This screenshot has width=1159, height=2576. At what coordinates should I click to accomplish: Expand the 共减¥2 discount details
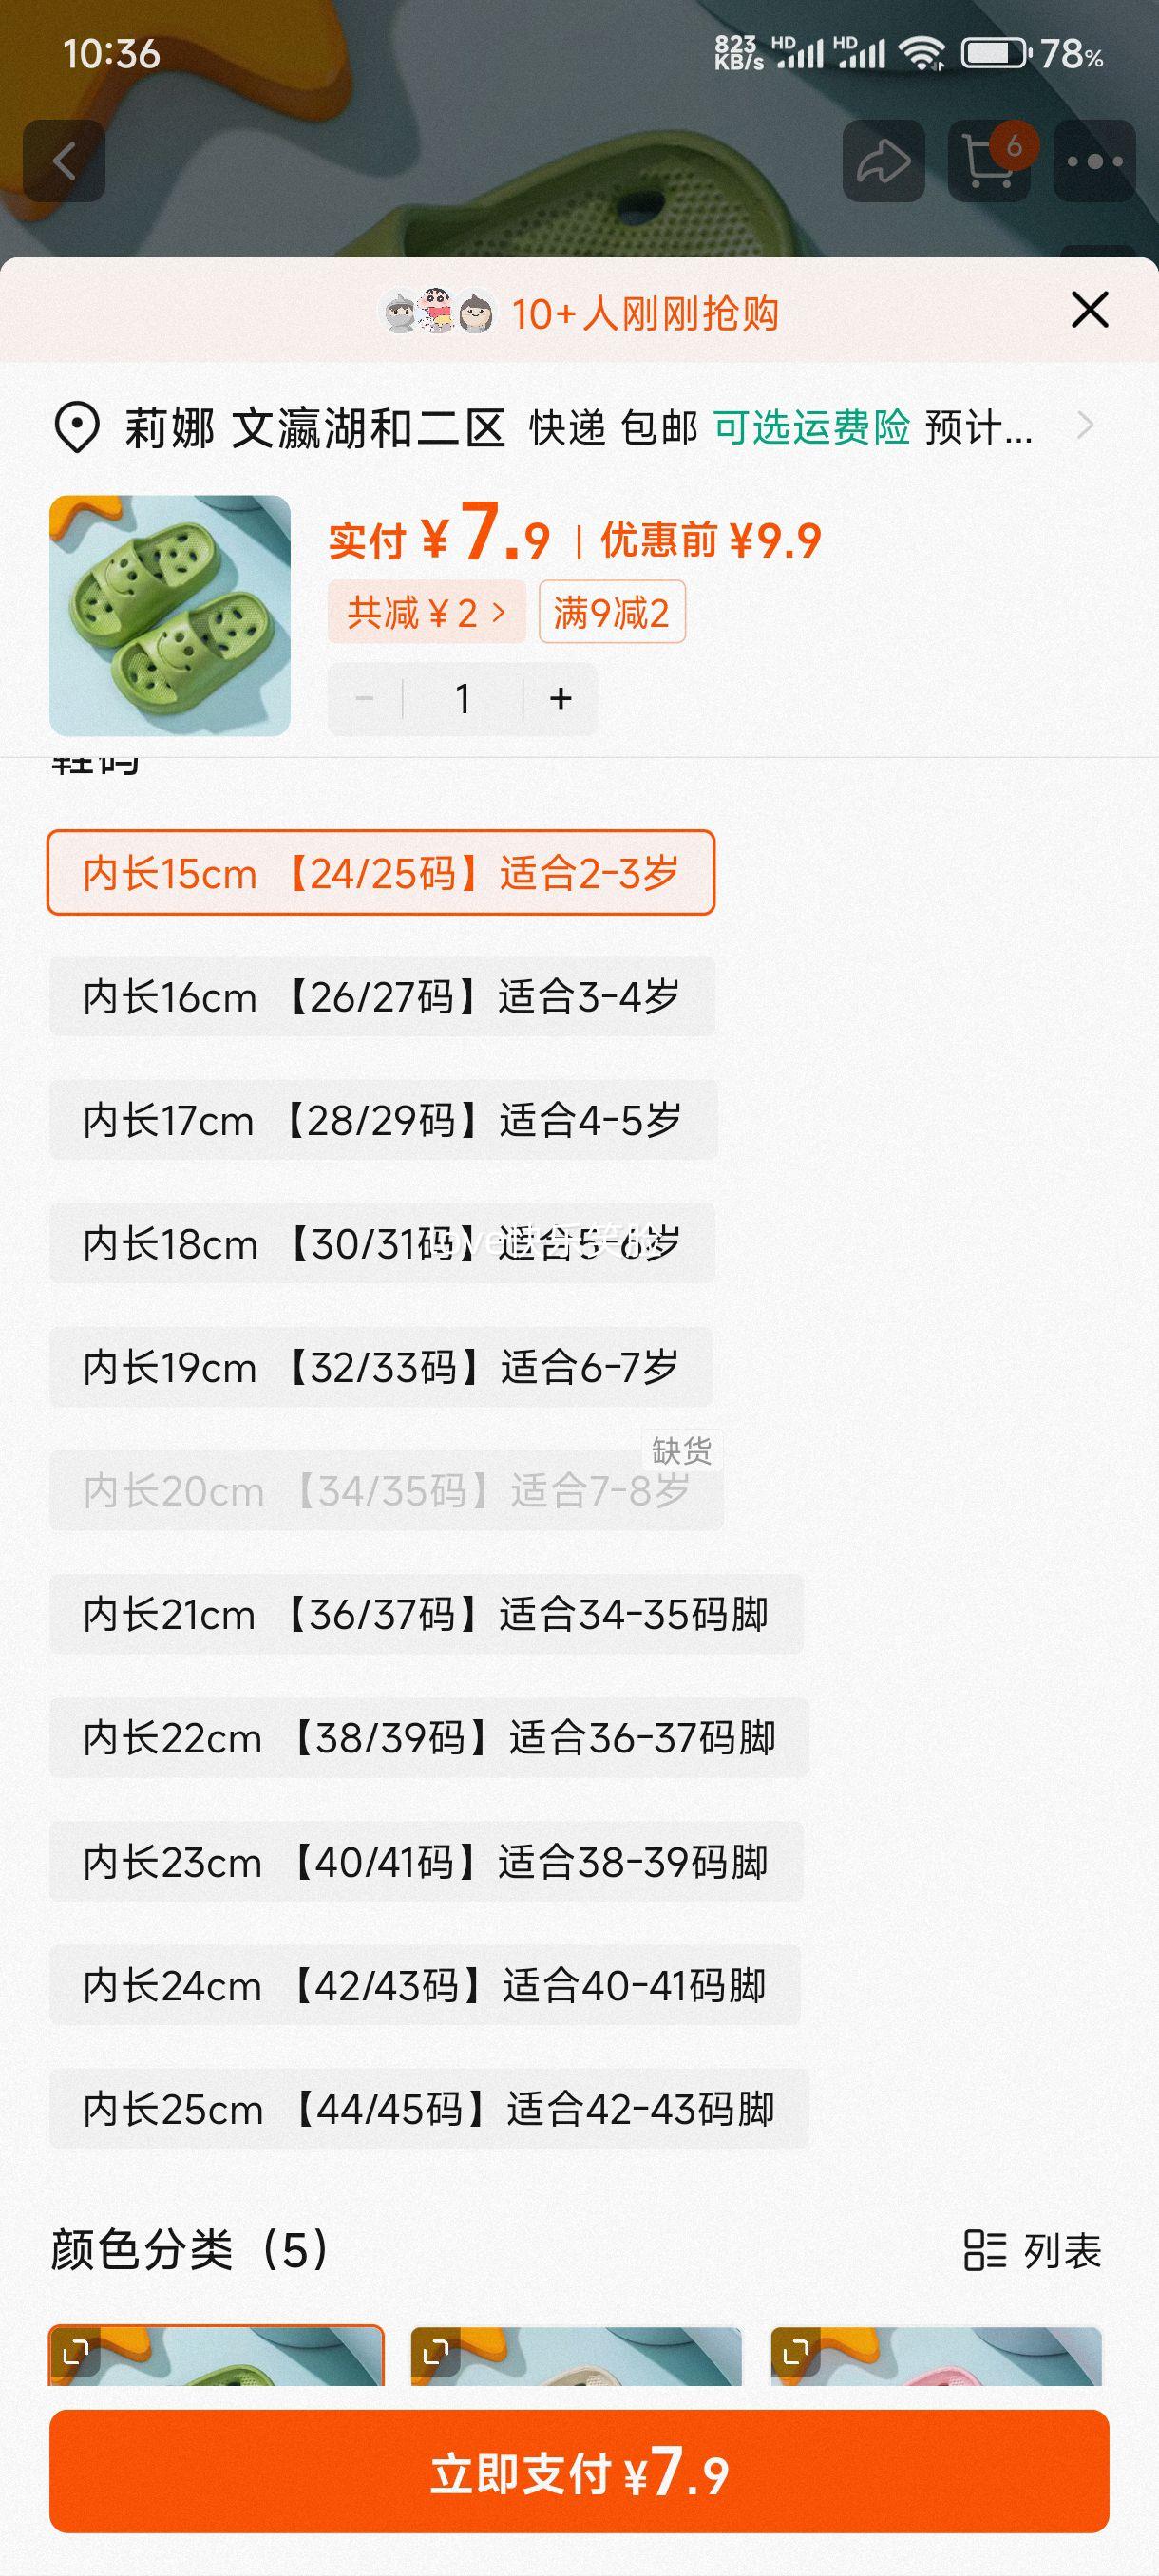426,612
